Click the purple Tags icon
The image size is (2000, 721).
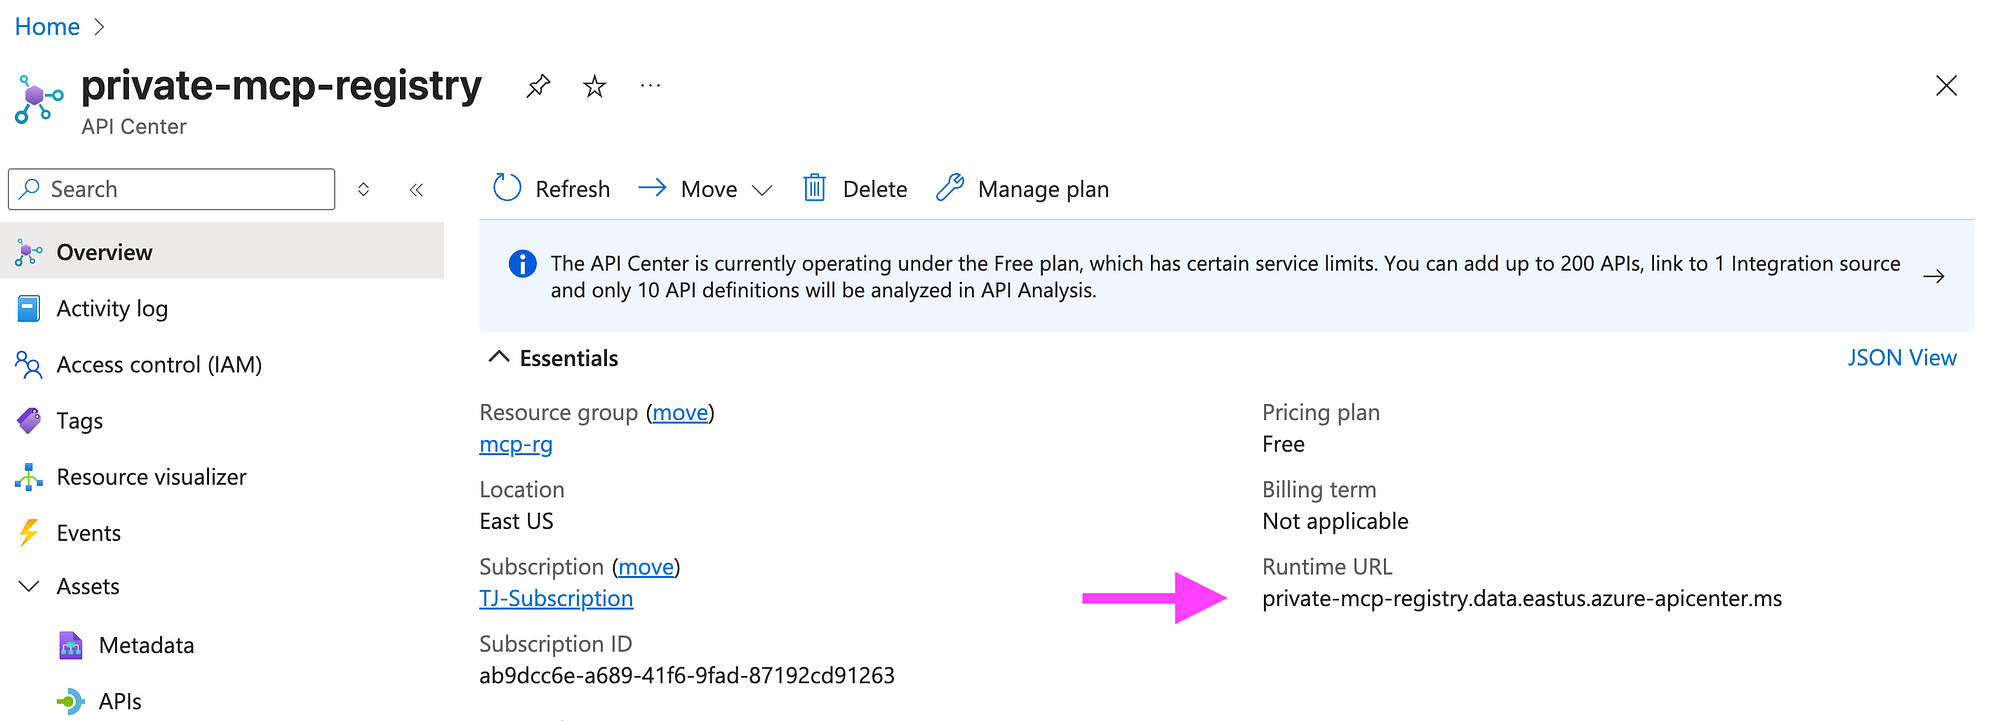29,421
